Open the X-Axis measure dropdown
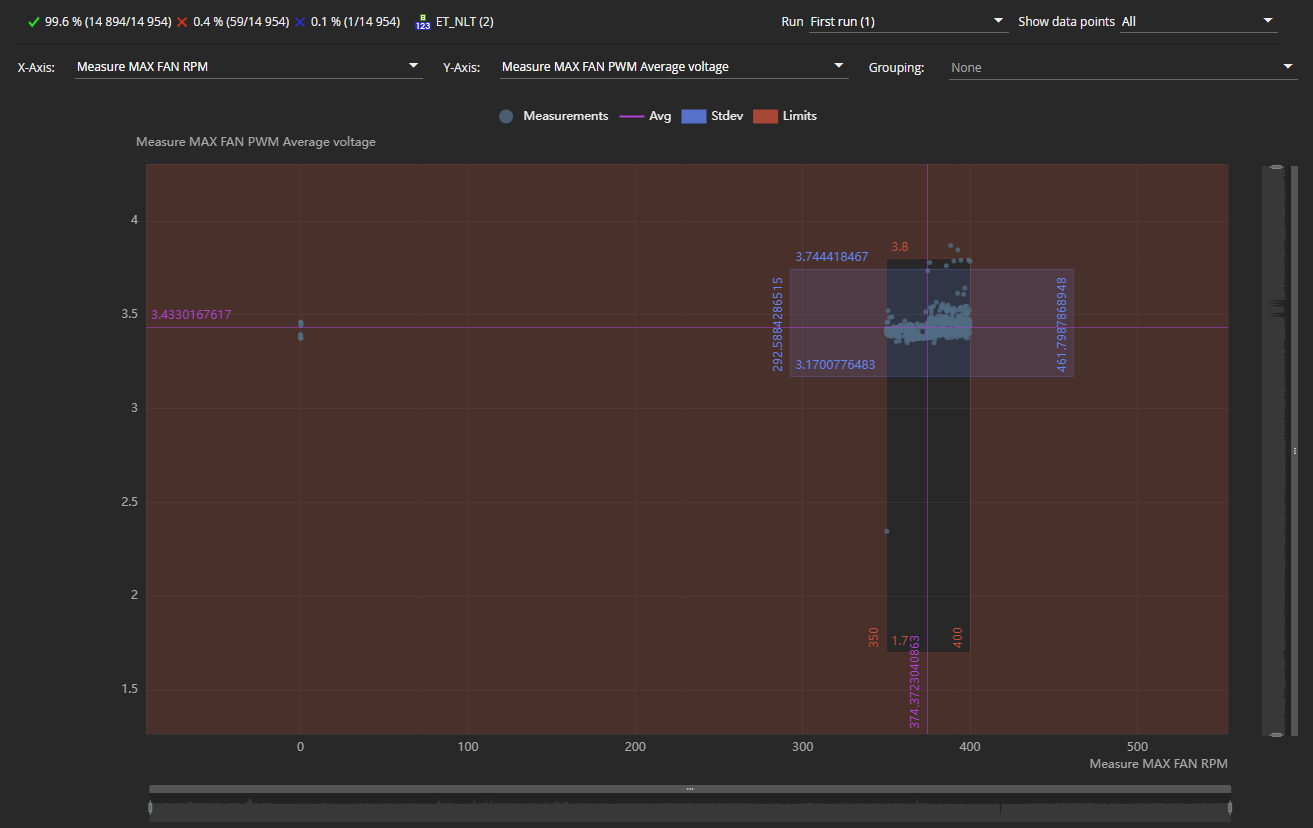1313x828 pixels. pos(249,67)
